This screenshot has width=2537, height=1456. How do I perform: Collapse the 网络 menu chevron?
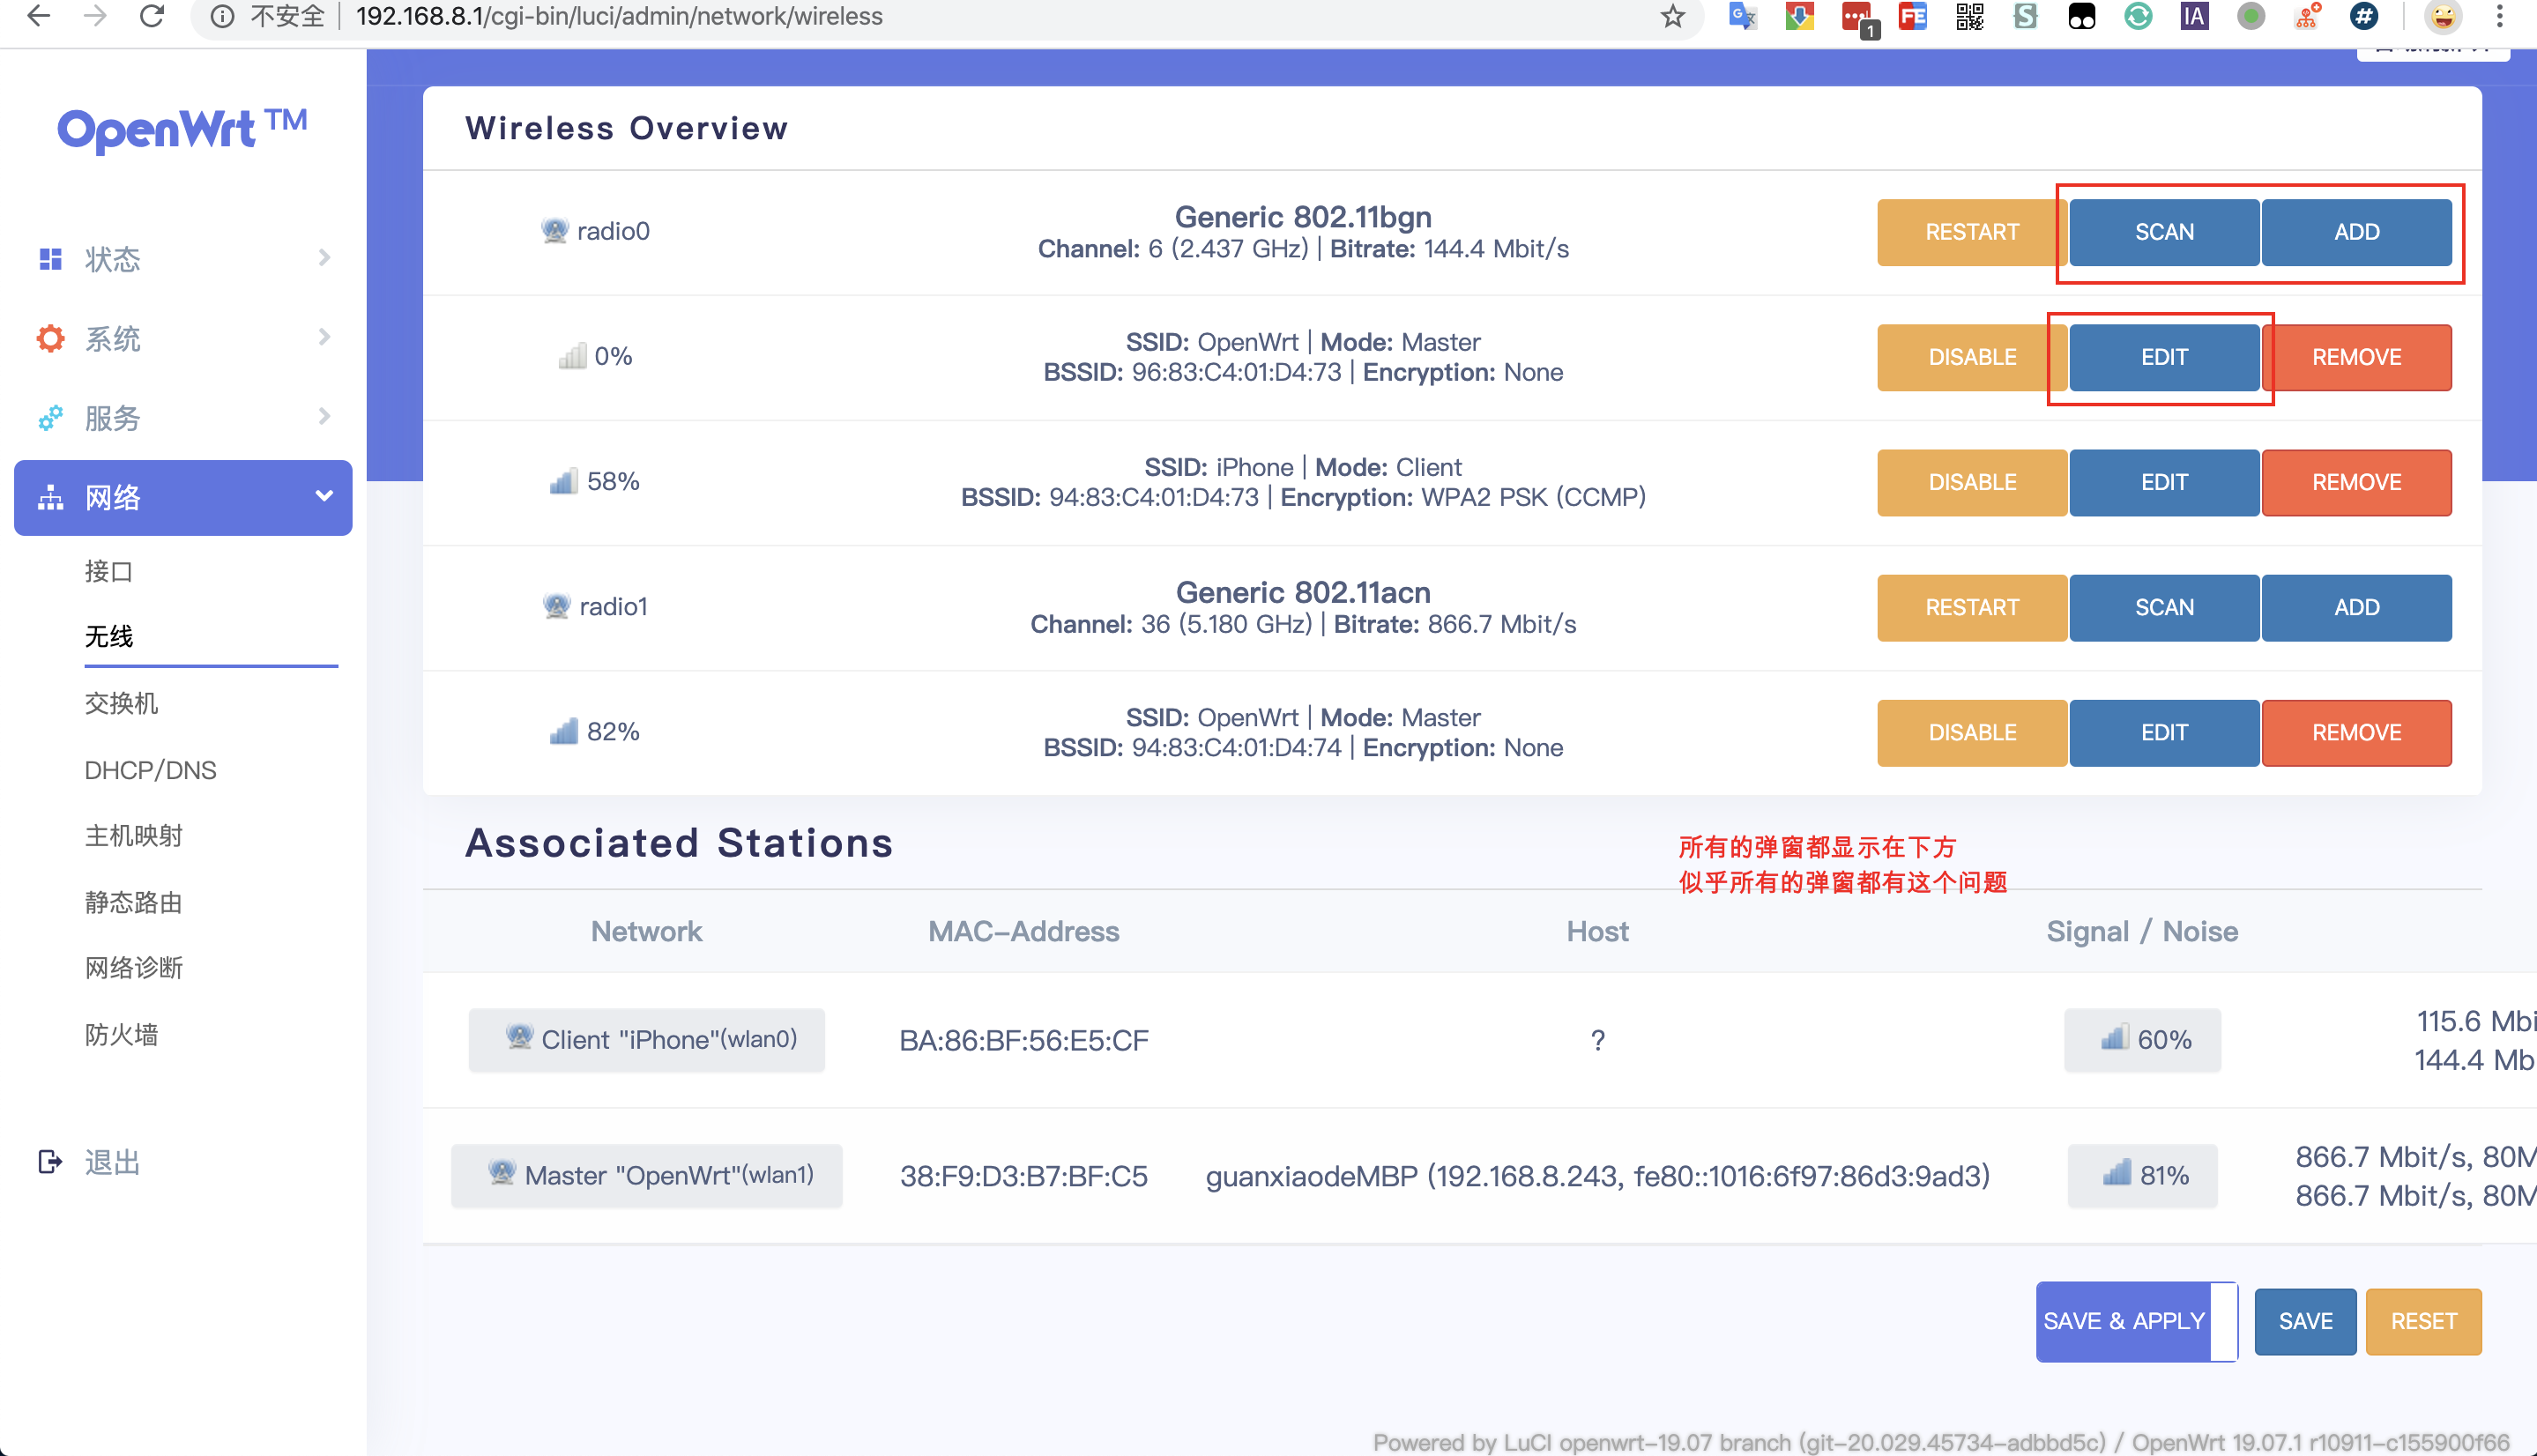(x=324, y=494)
